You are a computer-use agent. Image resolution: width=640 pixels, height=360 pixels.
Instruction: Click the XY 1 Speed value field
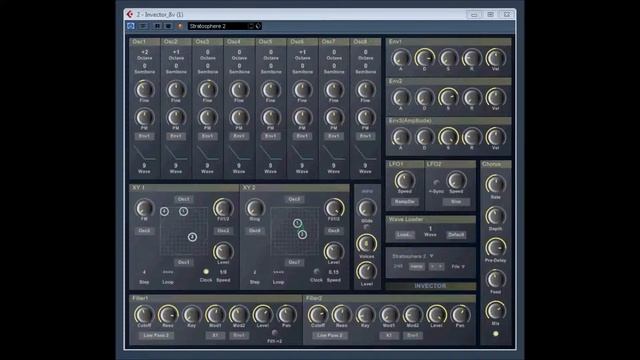pos(223,272)
